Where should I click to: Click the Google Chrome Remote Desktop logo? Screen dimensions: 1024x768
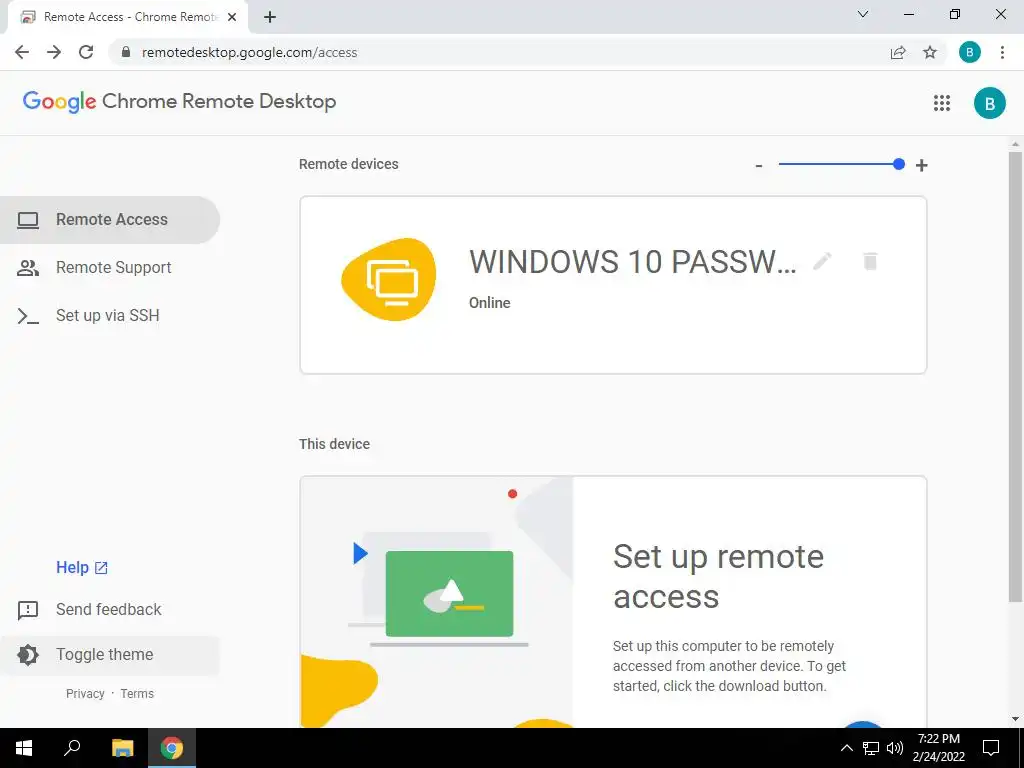pyautogui.click(x=180, y=101)
